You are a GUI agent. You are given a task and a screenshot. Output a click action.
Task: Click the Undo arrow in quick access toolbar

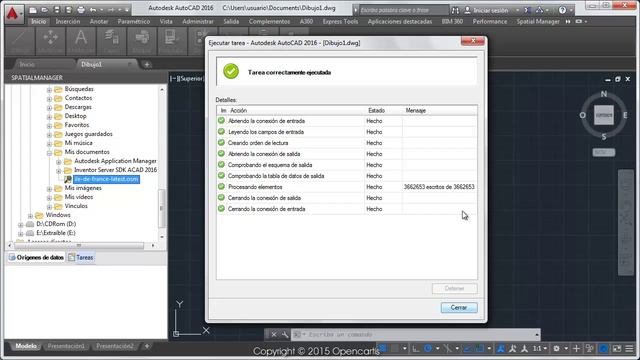pos(93,10)
